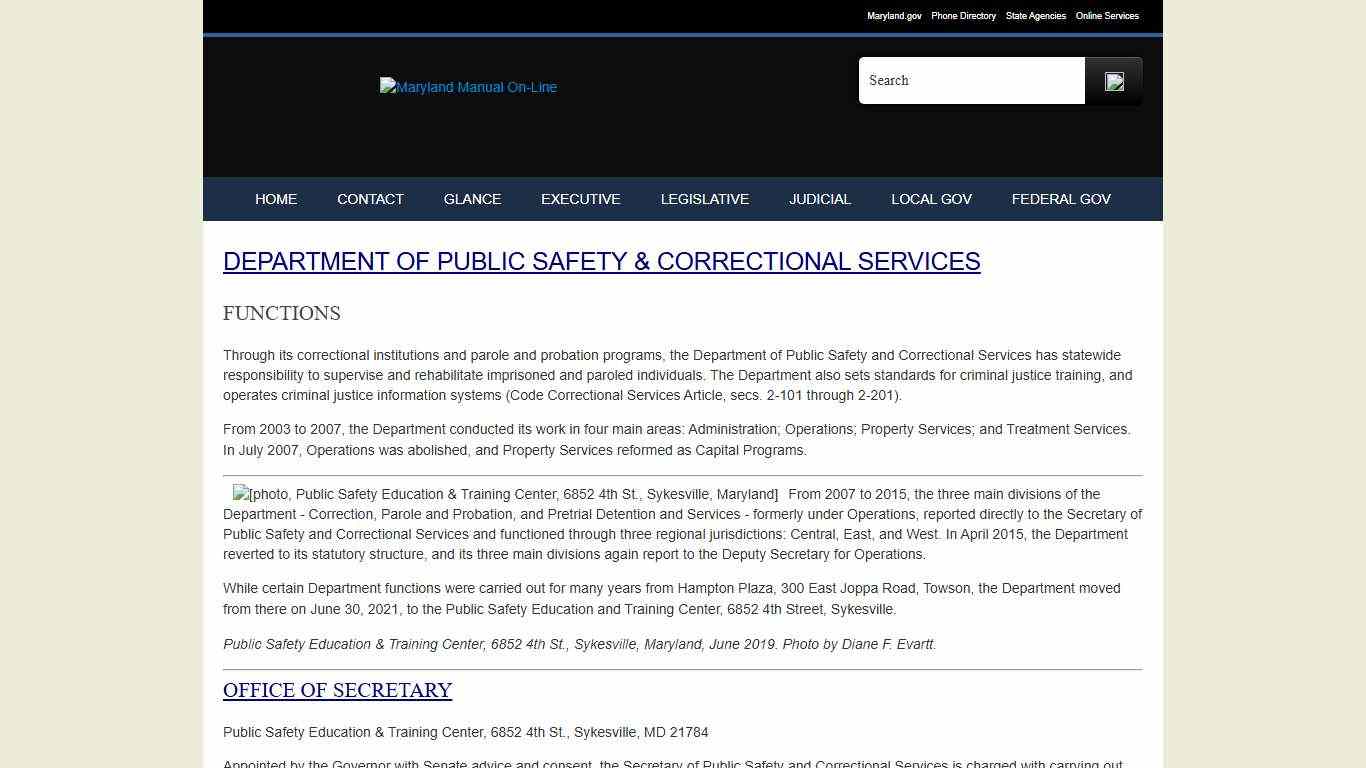Visit the State Agencies page
Screen dimensions: 1366x768
pos(1035,16)
